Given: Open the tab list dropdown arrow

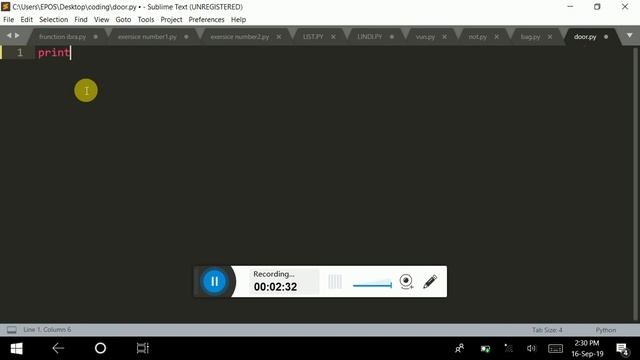Looking at the screenshot, I should 629,36.
